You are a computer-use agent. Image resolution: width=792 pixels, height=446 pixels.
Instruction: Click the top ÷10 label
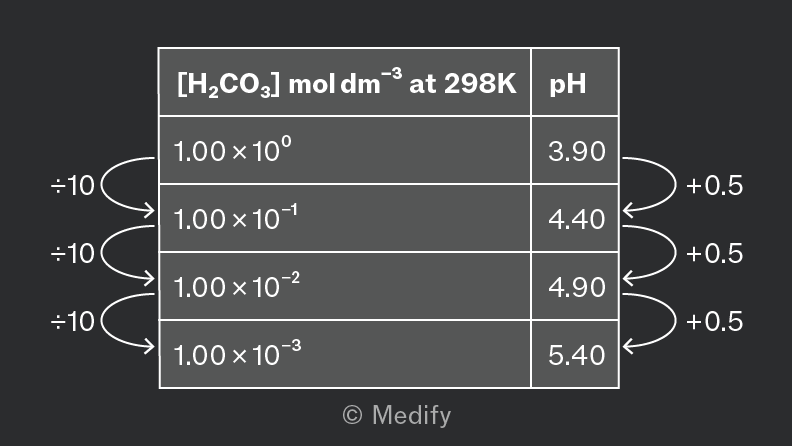click(x=73, y=185)
